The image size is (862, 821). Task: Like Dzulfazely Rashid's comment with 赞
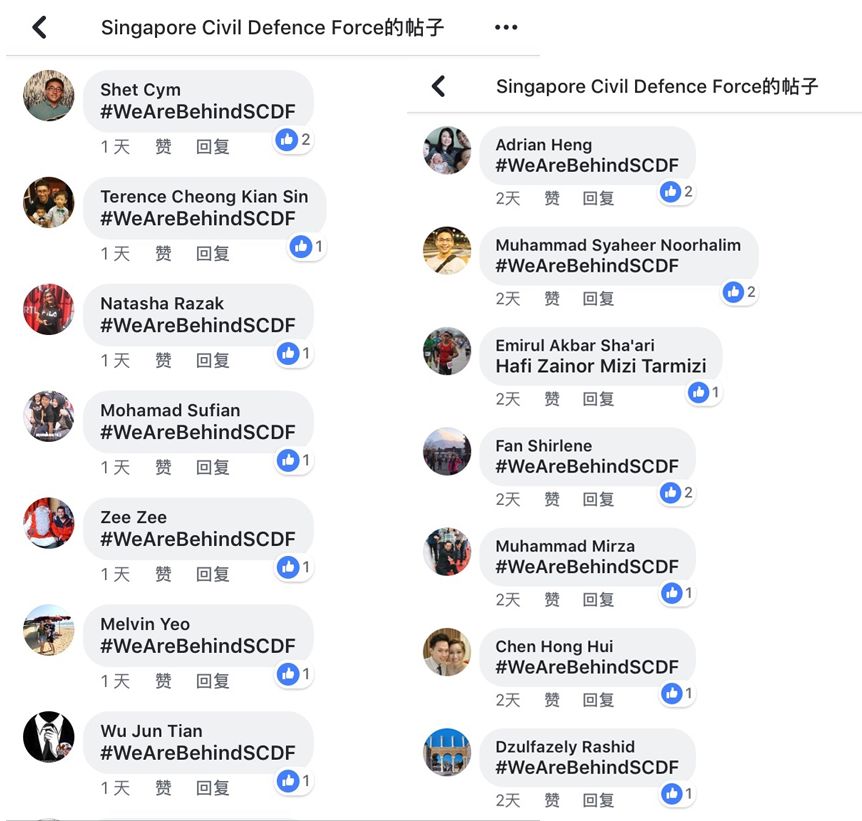(552, 800)
